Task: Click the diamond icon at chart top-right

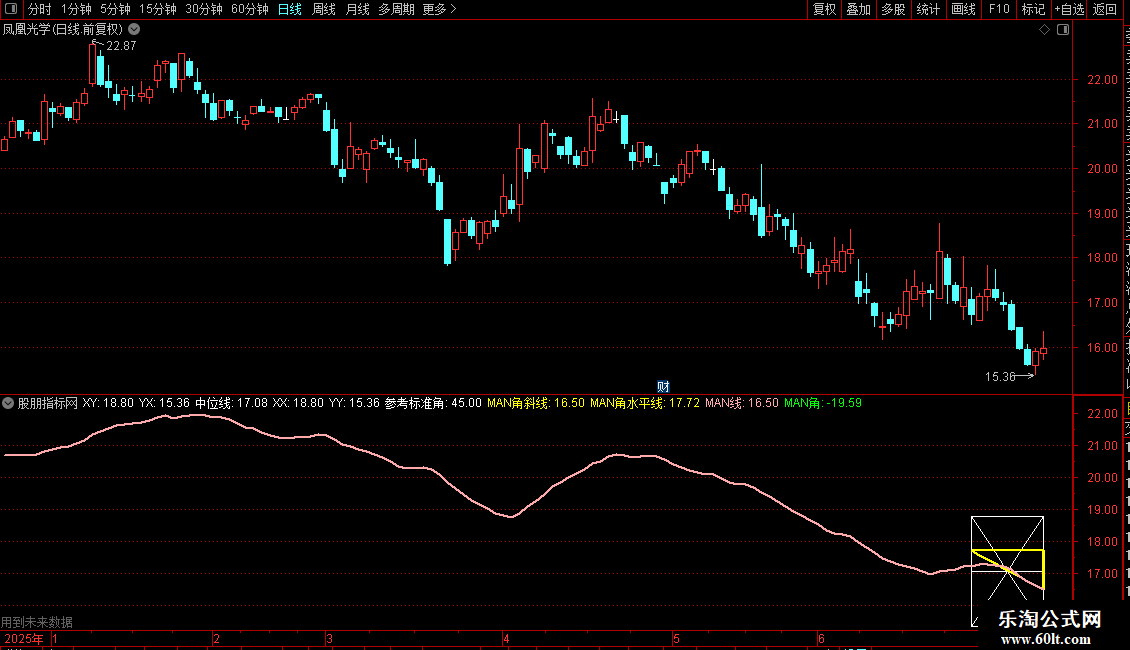Action: [x=1044, y=30]
